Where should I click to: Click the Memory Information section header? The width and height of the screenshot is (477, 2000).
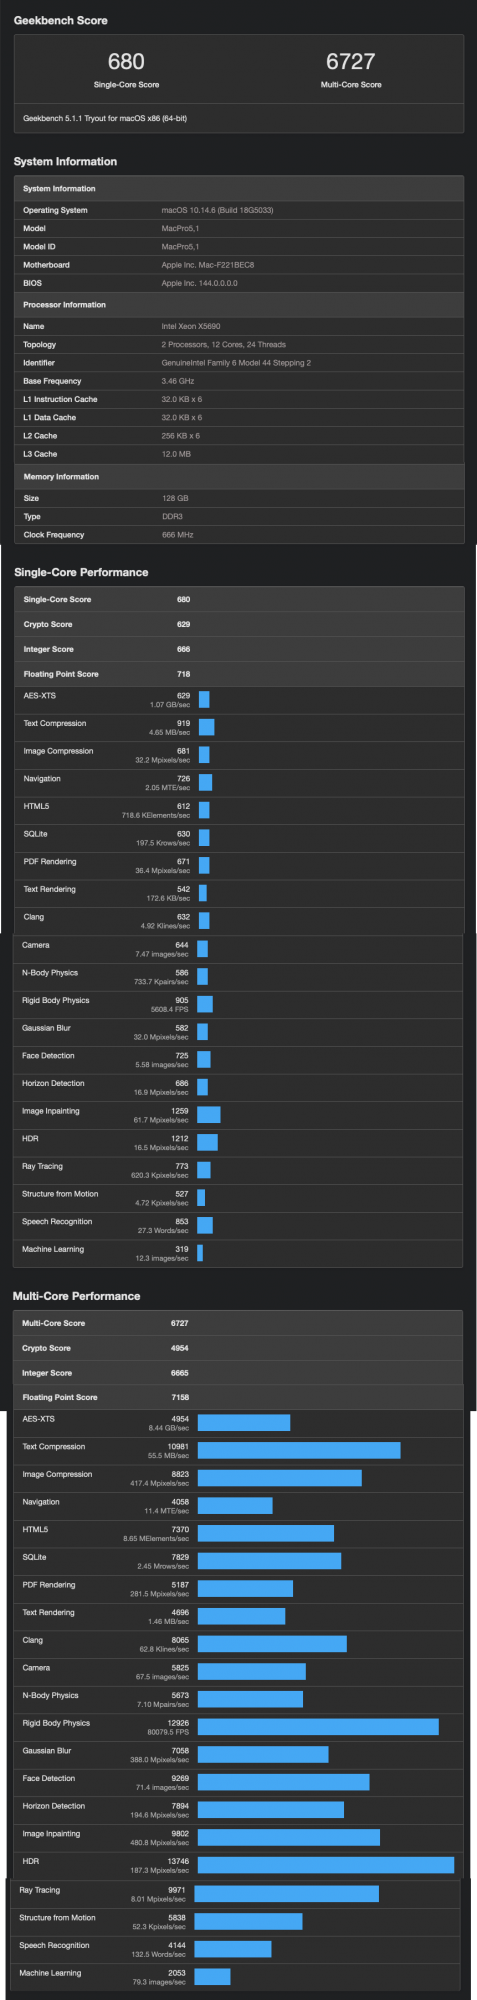[239, 476]
